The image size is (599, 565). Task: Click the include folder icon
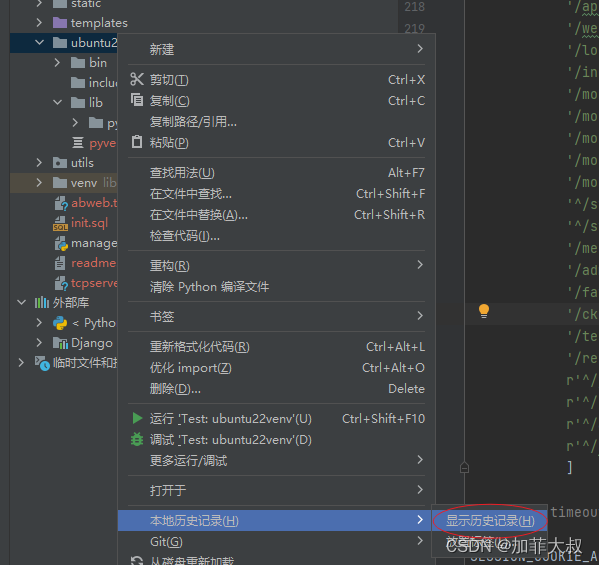pos(78,83)
